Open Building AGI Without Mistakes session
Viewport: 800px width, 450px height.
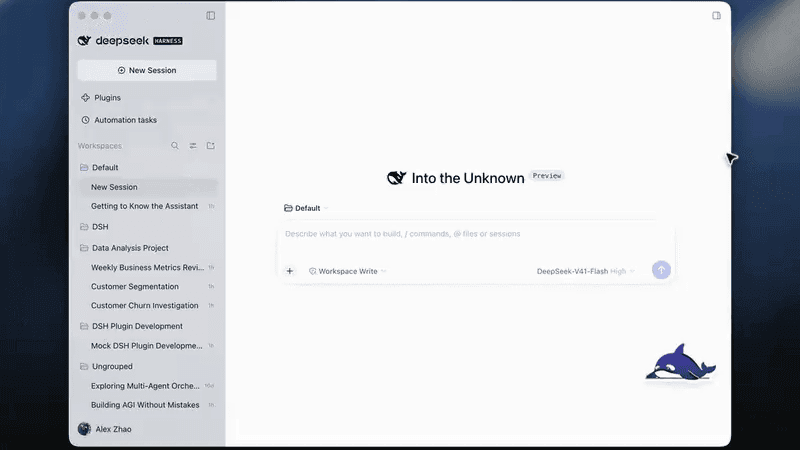pyautogui.click(x=148, y=405)
